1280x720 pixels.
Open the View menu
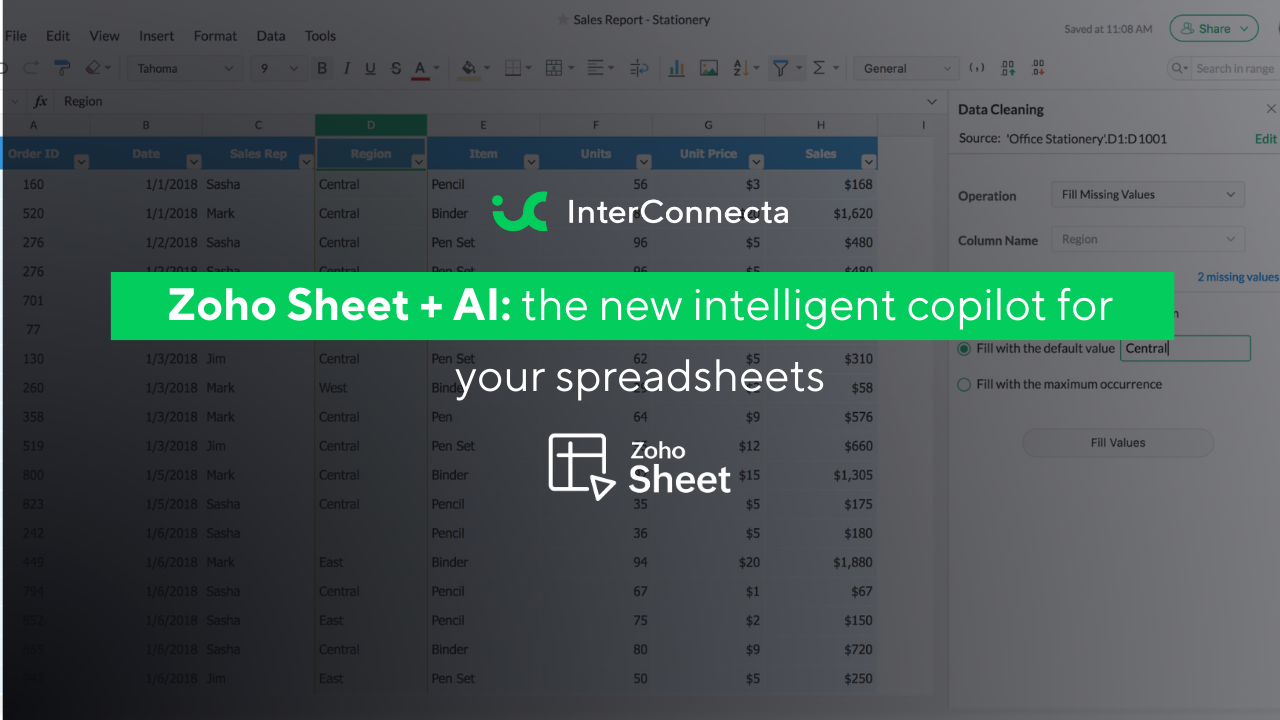pos(104,36)
